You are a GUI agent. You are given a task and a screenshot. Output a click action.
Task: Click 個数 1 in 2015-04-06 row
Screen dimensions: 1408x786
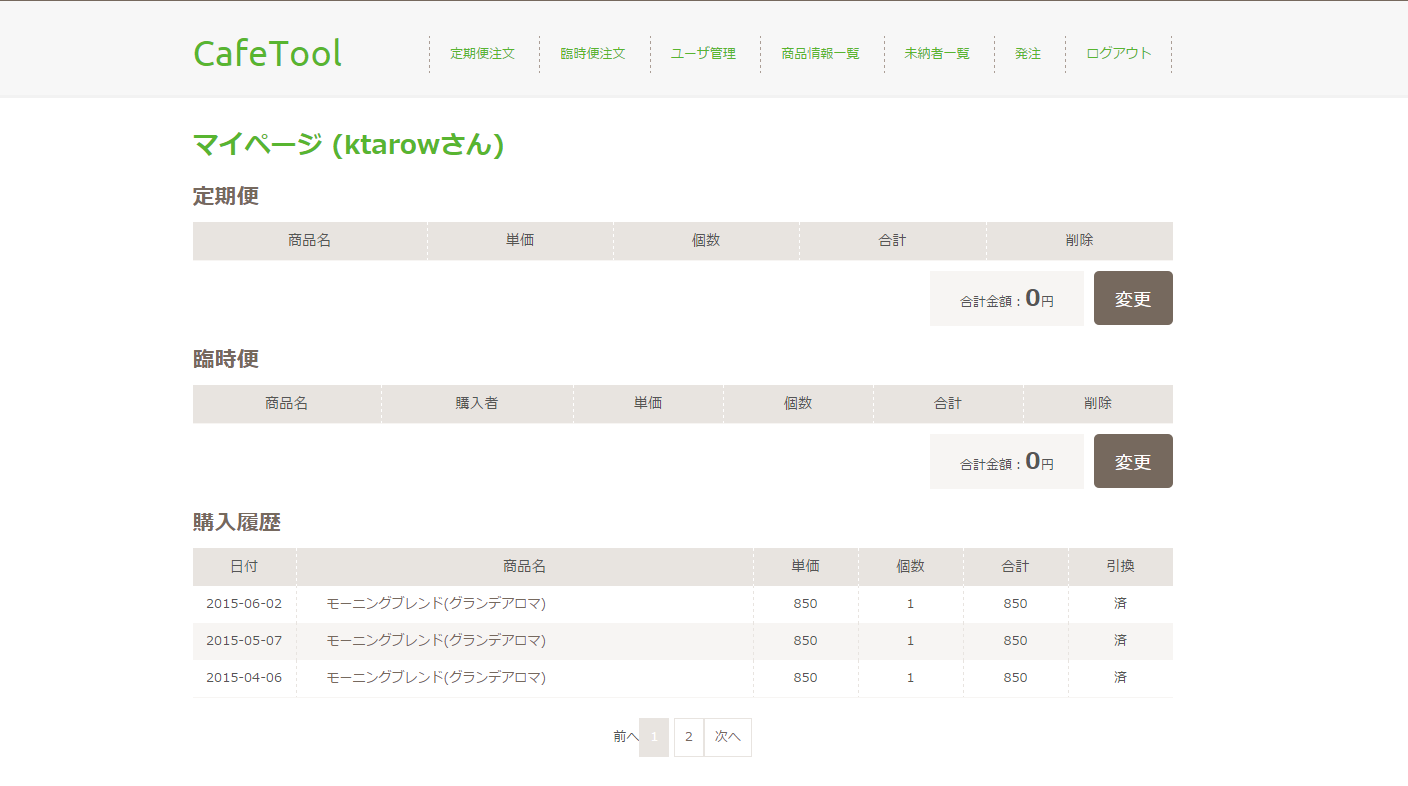click(x=911, y=678)
